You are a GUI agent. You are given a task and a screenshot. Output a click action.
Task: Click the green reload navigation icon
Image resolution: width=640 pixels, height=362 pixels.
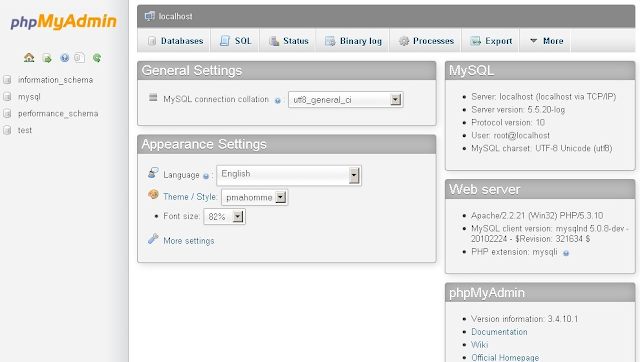97,58
